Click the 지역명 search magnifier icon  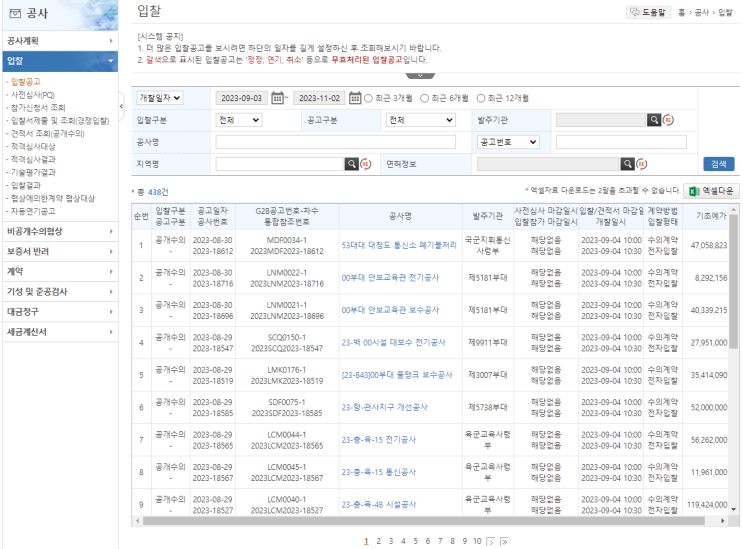coord(352,164)
